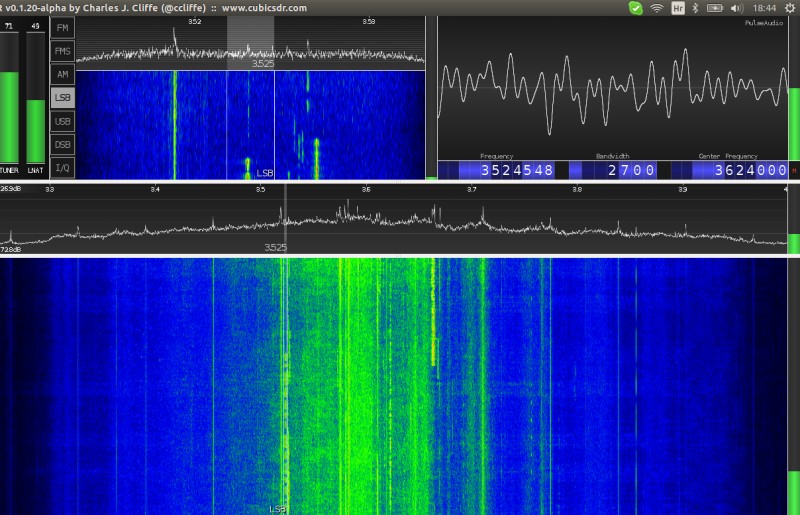Viewport: 800px width, 515px height.
Task: Switch demodulator to AM mode
Action: click(x=62, y=75)
